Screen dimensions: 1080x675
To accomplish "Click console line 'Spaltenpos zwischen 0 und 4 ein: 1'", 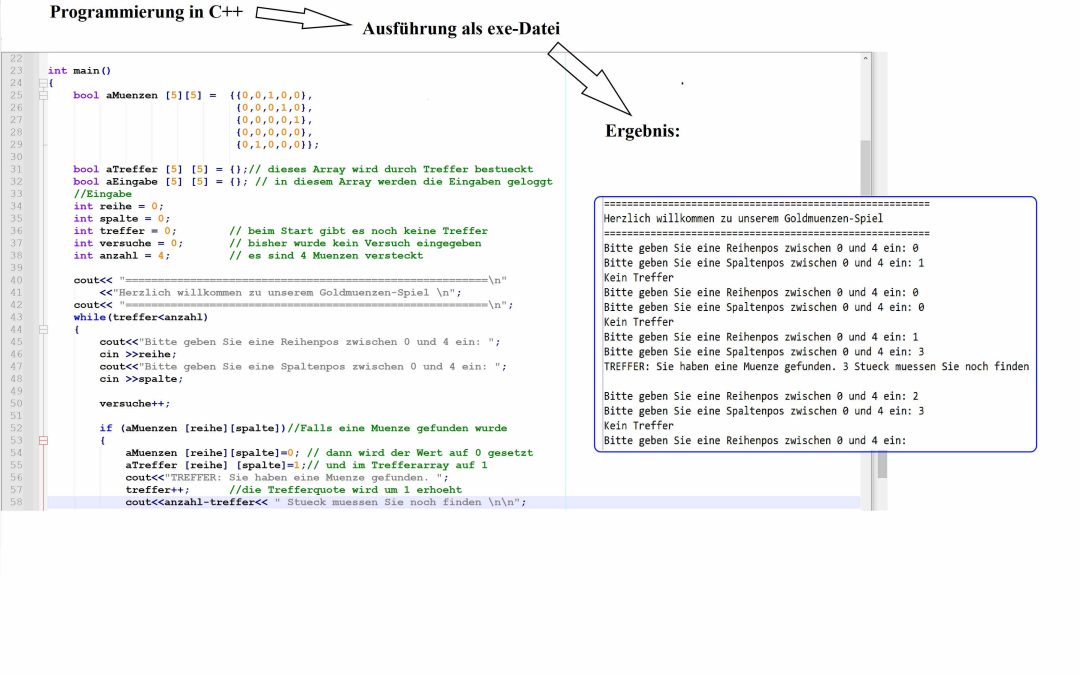I will pyautogui.click(x=825, y=262).
